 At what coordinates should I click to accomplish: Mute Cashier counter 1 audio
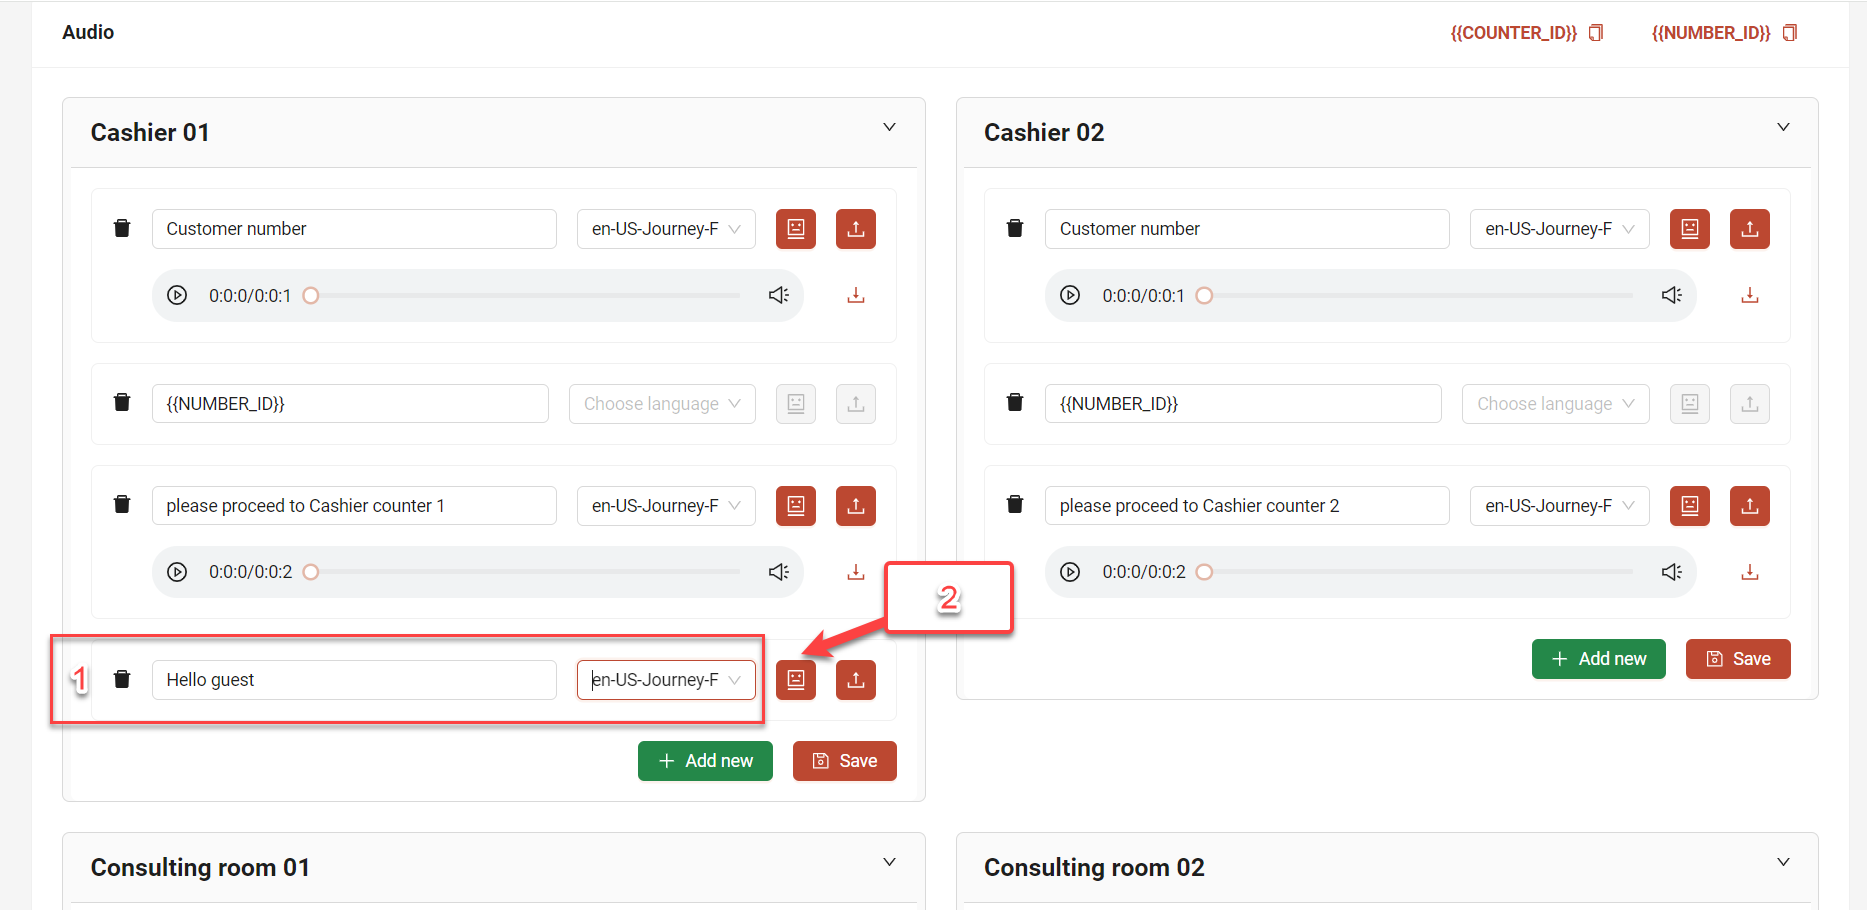(779, 572)
